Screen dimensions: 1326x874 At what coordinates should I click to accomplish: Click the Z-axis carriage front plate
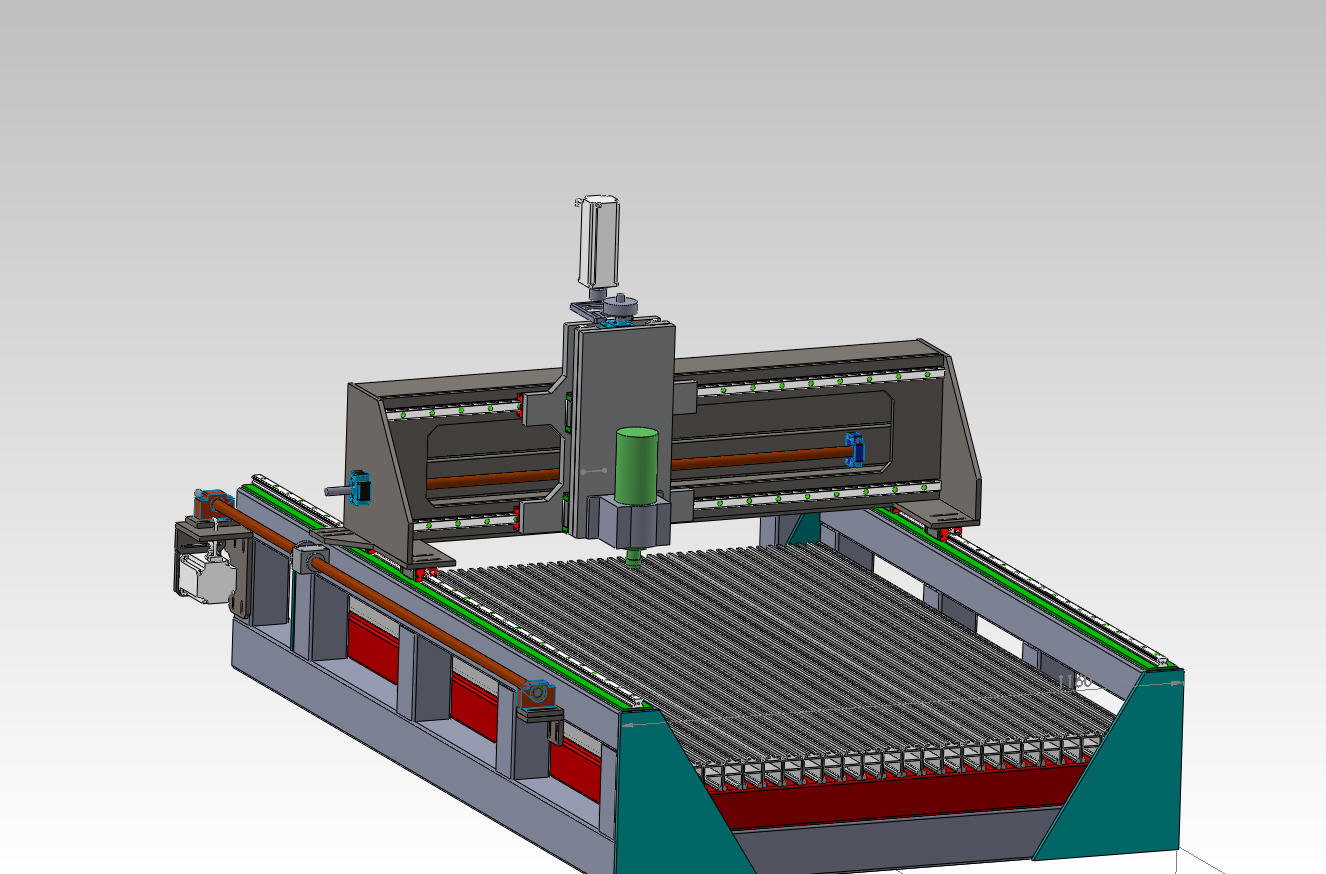[624, 378]
